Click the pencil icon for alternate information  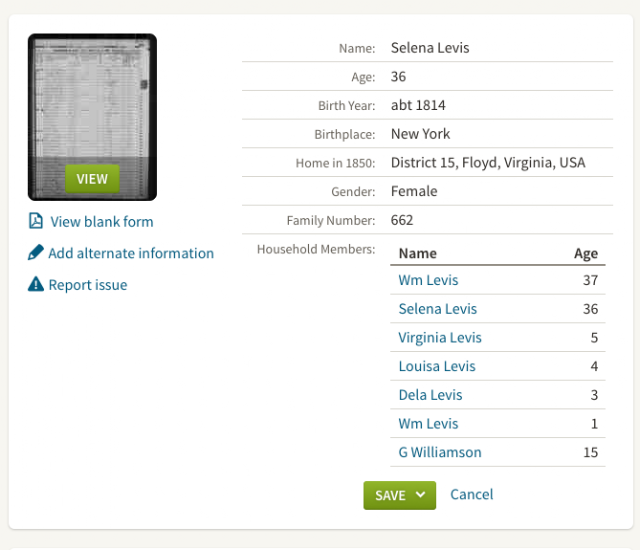tap(36, 252)
